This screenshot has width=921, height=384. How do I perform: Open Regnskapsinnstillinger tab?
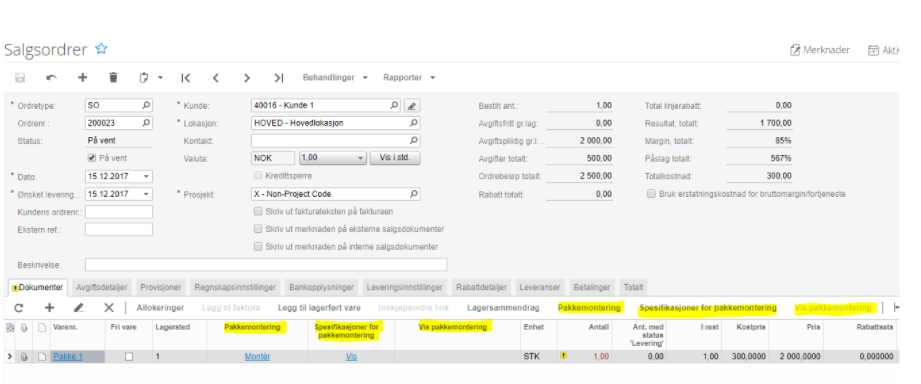(x=236, y=288)
